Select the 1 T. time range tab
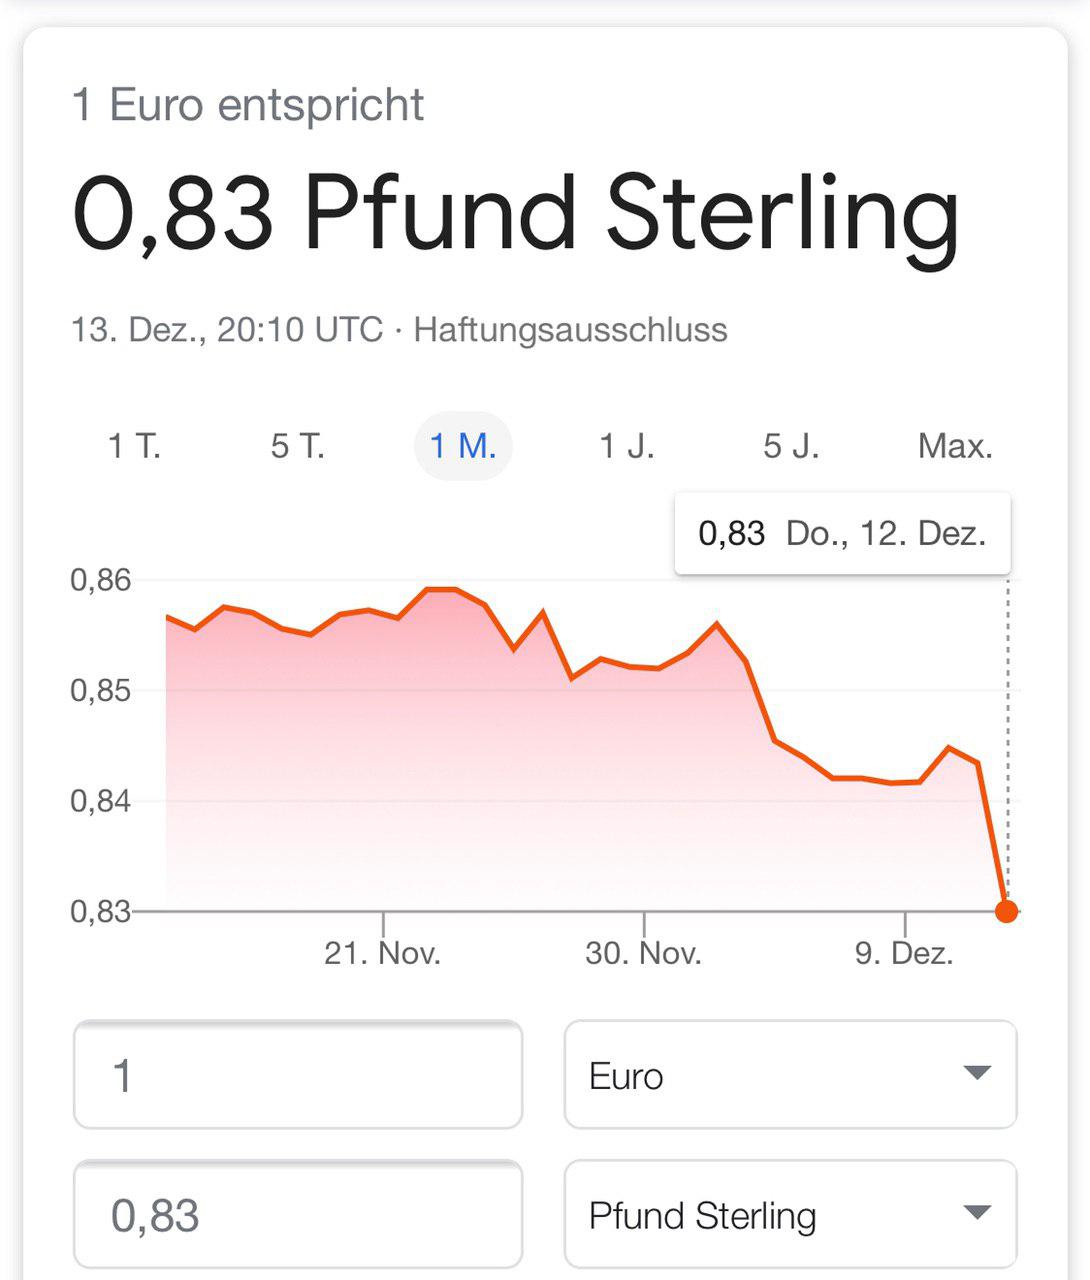 [135, 446]
